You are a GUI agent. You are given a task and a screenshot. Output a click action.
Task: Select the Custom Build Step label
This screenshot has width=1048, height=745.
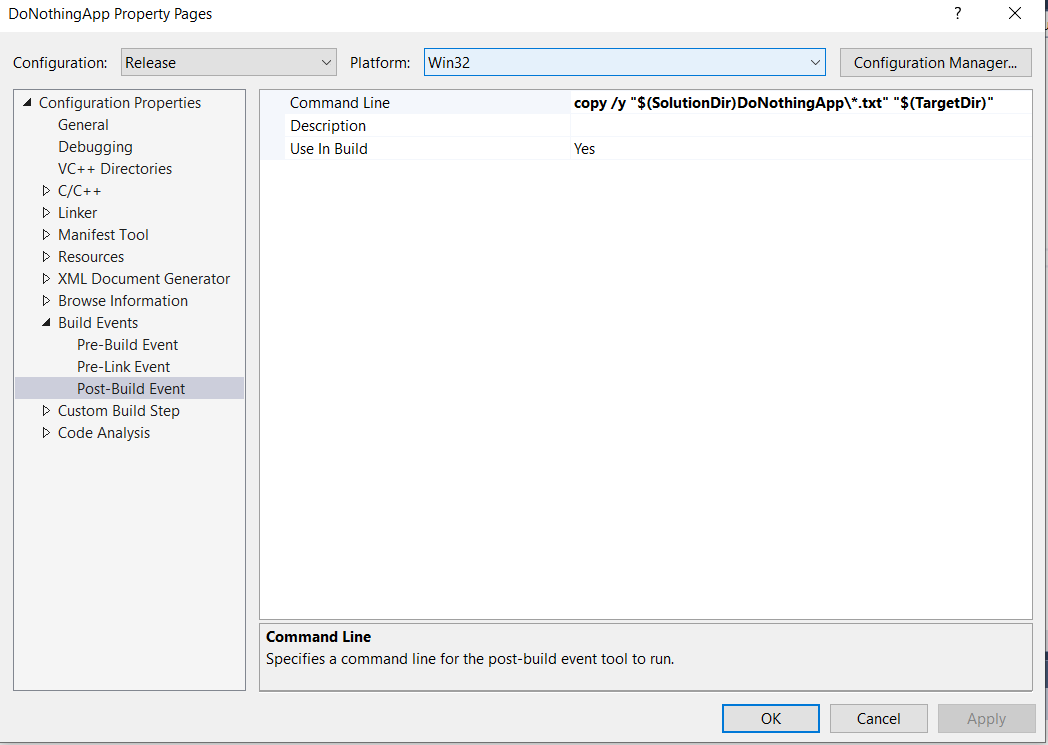click(x=119, y=412)
